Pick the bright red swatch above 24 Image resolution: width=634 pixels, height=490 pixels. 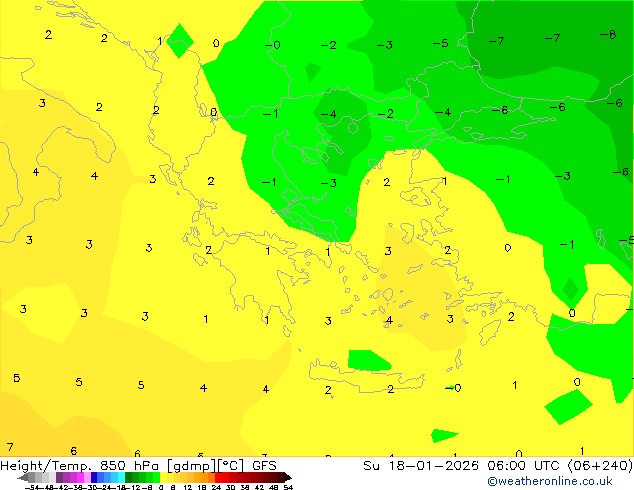(x=218, y=477)
